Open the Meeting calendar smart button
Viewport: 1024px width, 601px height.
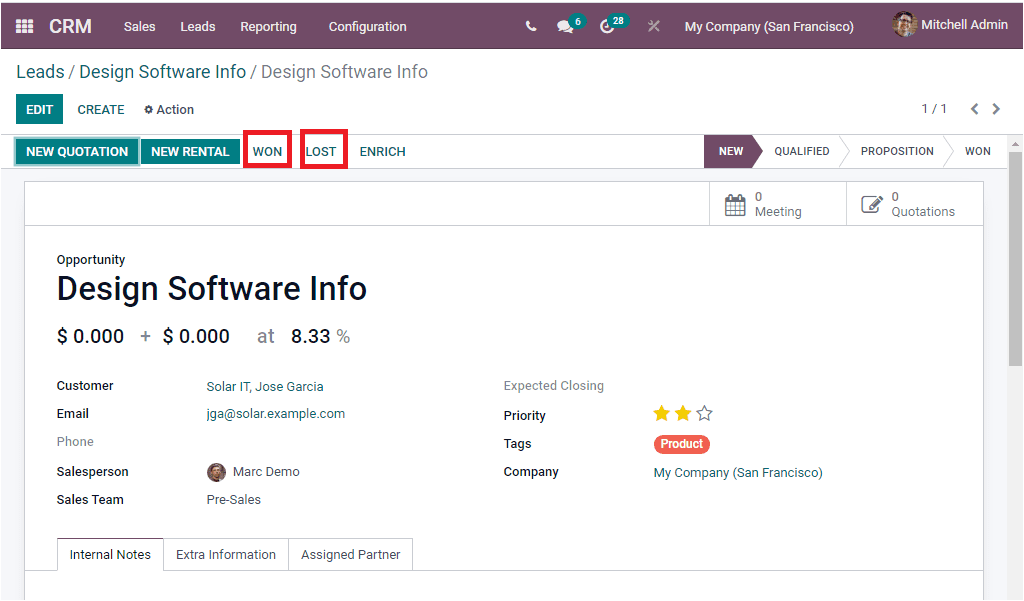coord(777,203)
